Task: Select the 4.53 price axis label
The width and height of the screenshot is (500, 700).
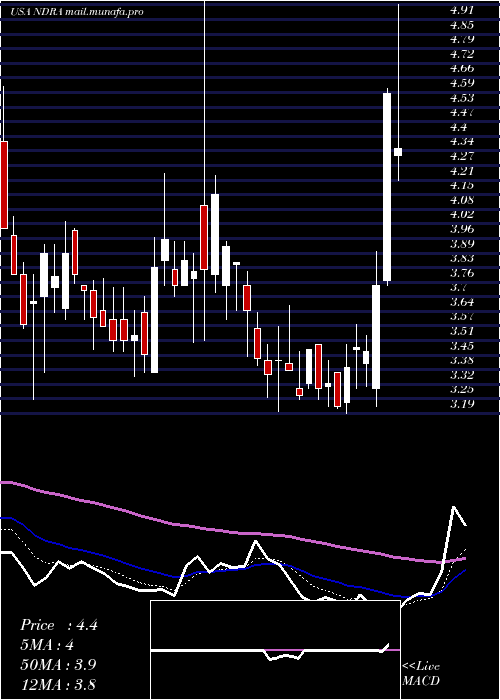Action: coord(461,98)
